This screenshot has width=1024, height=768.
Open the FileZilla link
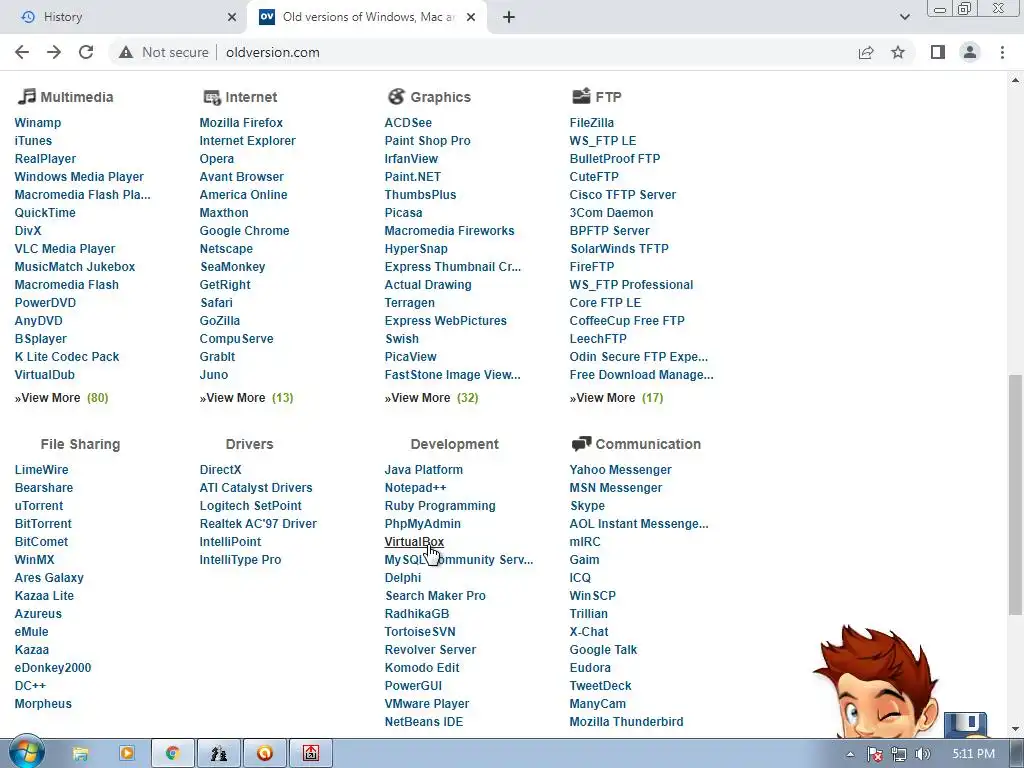tap(592, 123)
